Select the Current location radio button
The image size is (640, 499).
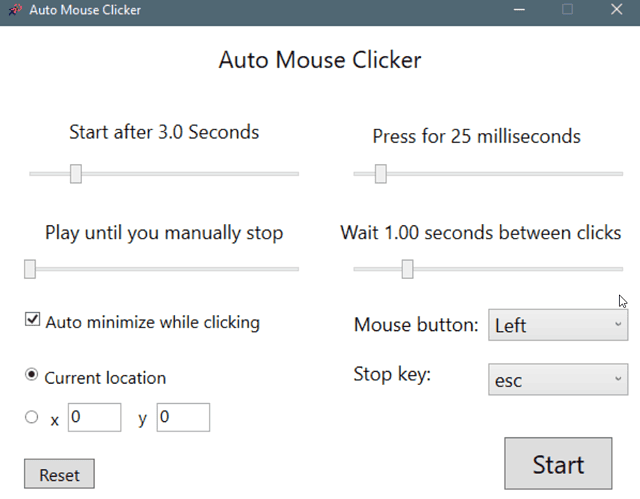[31, 375]
